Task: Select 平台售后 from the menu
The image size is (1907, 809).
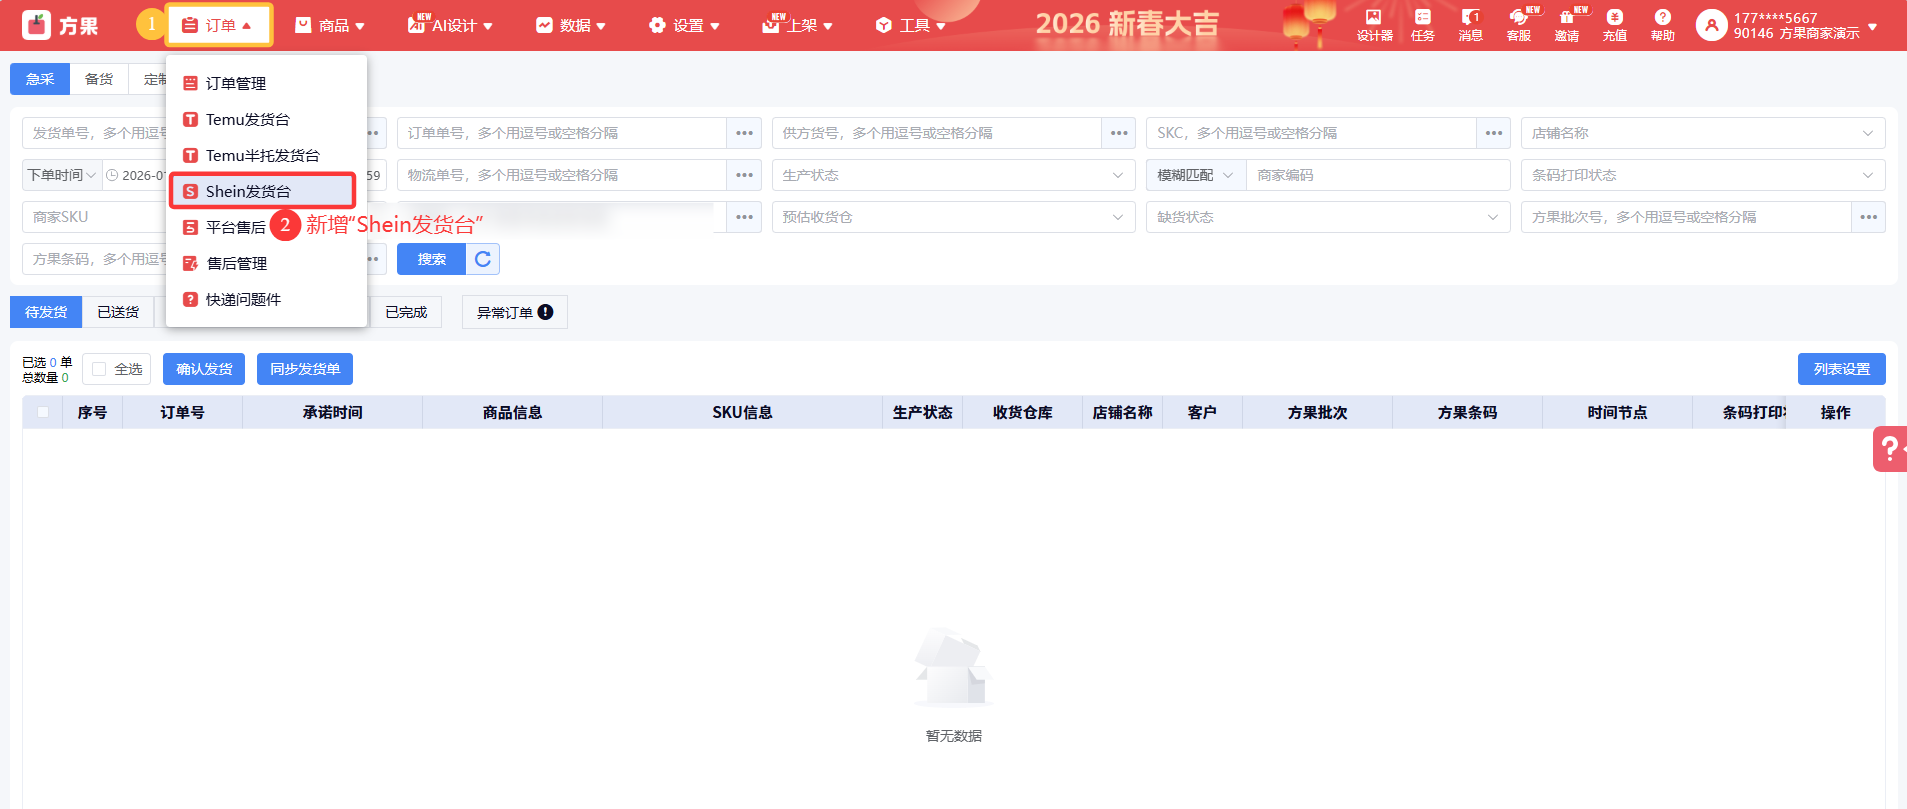Action: (x=225, y=227)
